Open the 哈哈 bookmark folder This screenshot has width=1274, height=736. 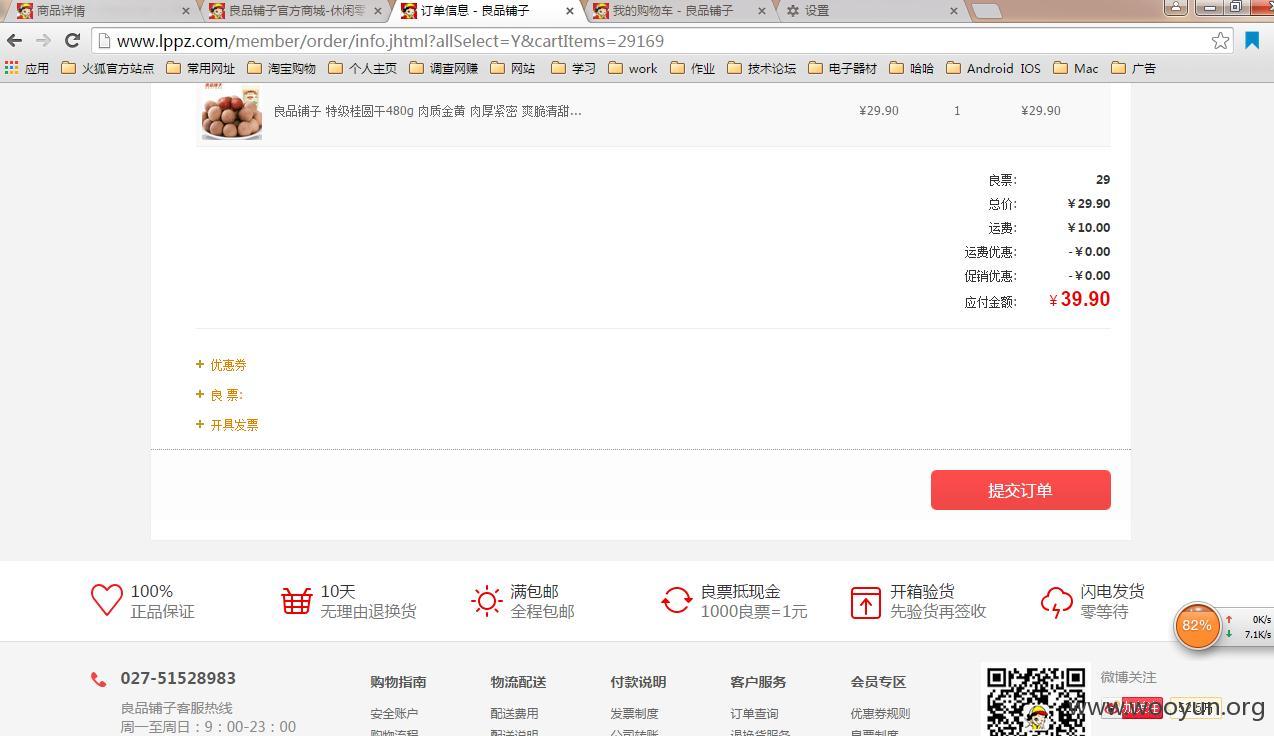tap(912, 68)
